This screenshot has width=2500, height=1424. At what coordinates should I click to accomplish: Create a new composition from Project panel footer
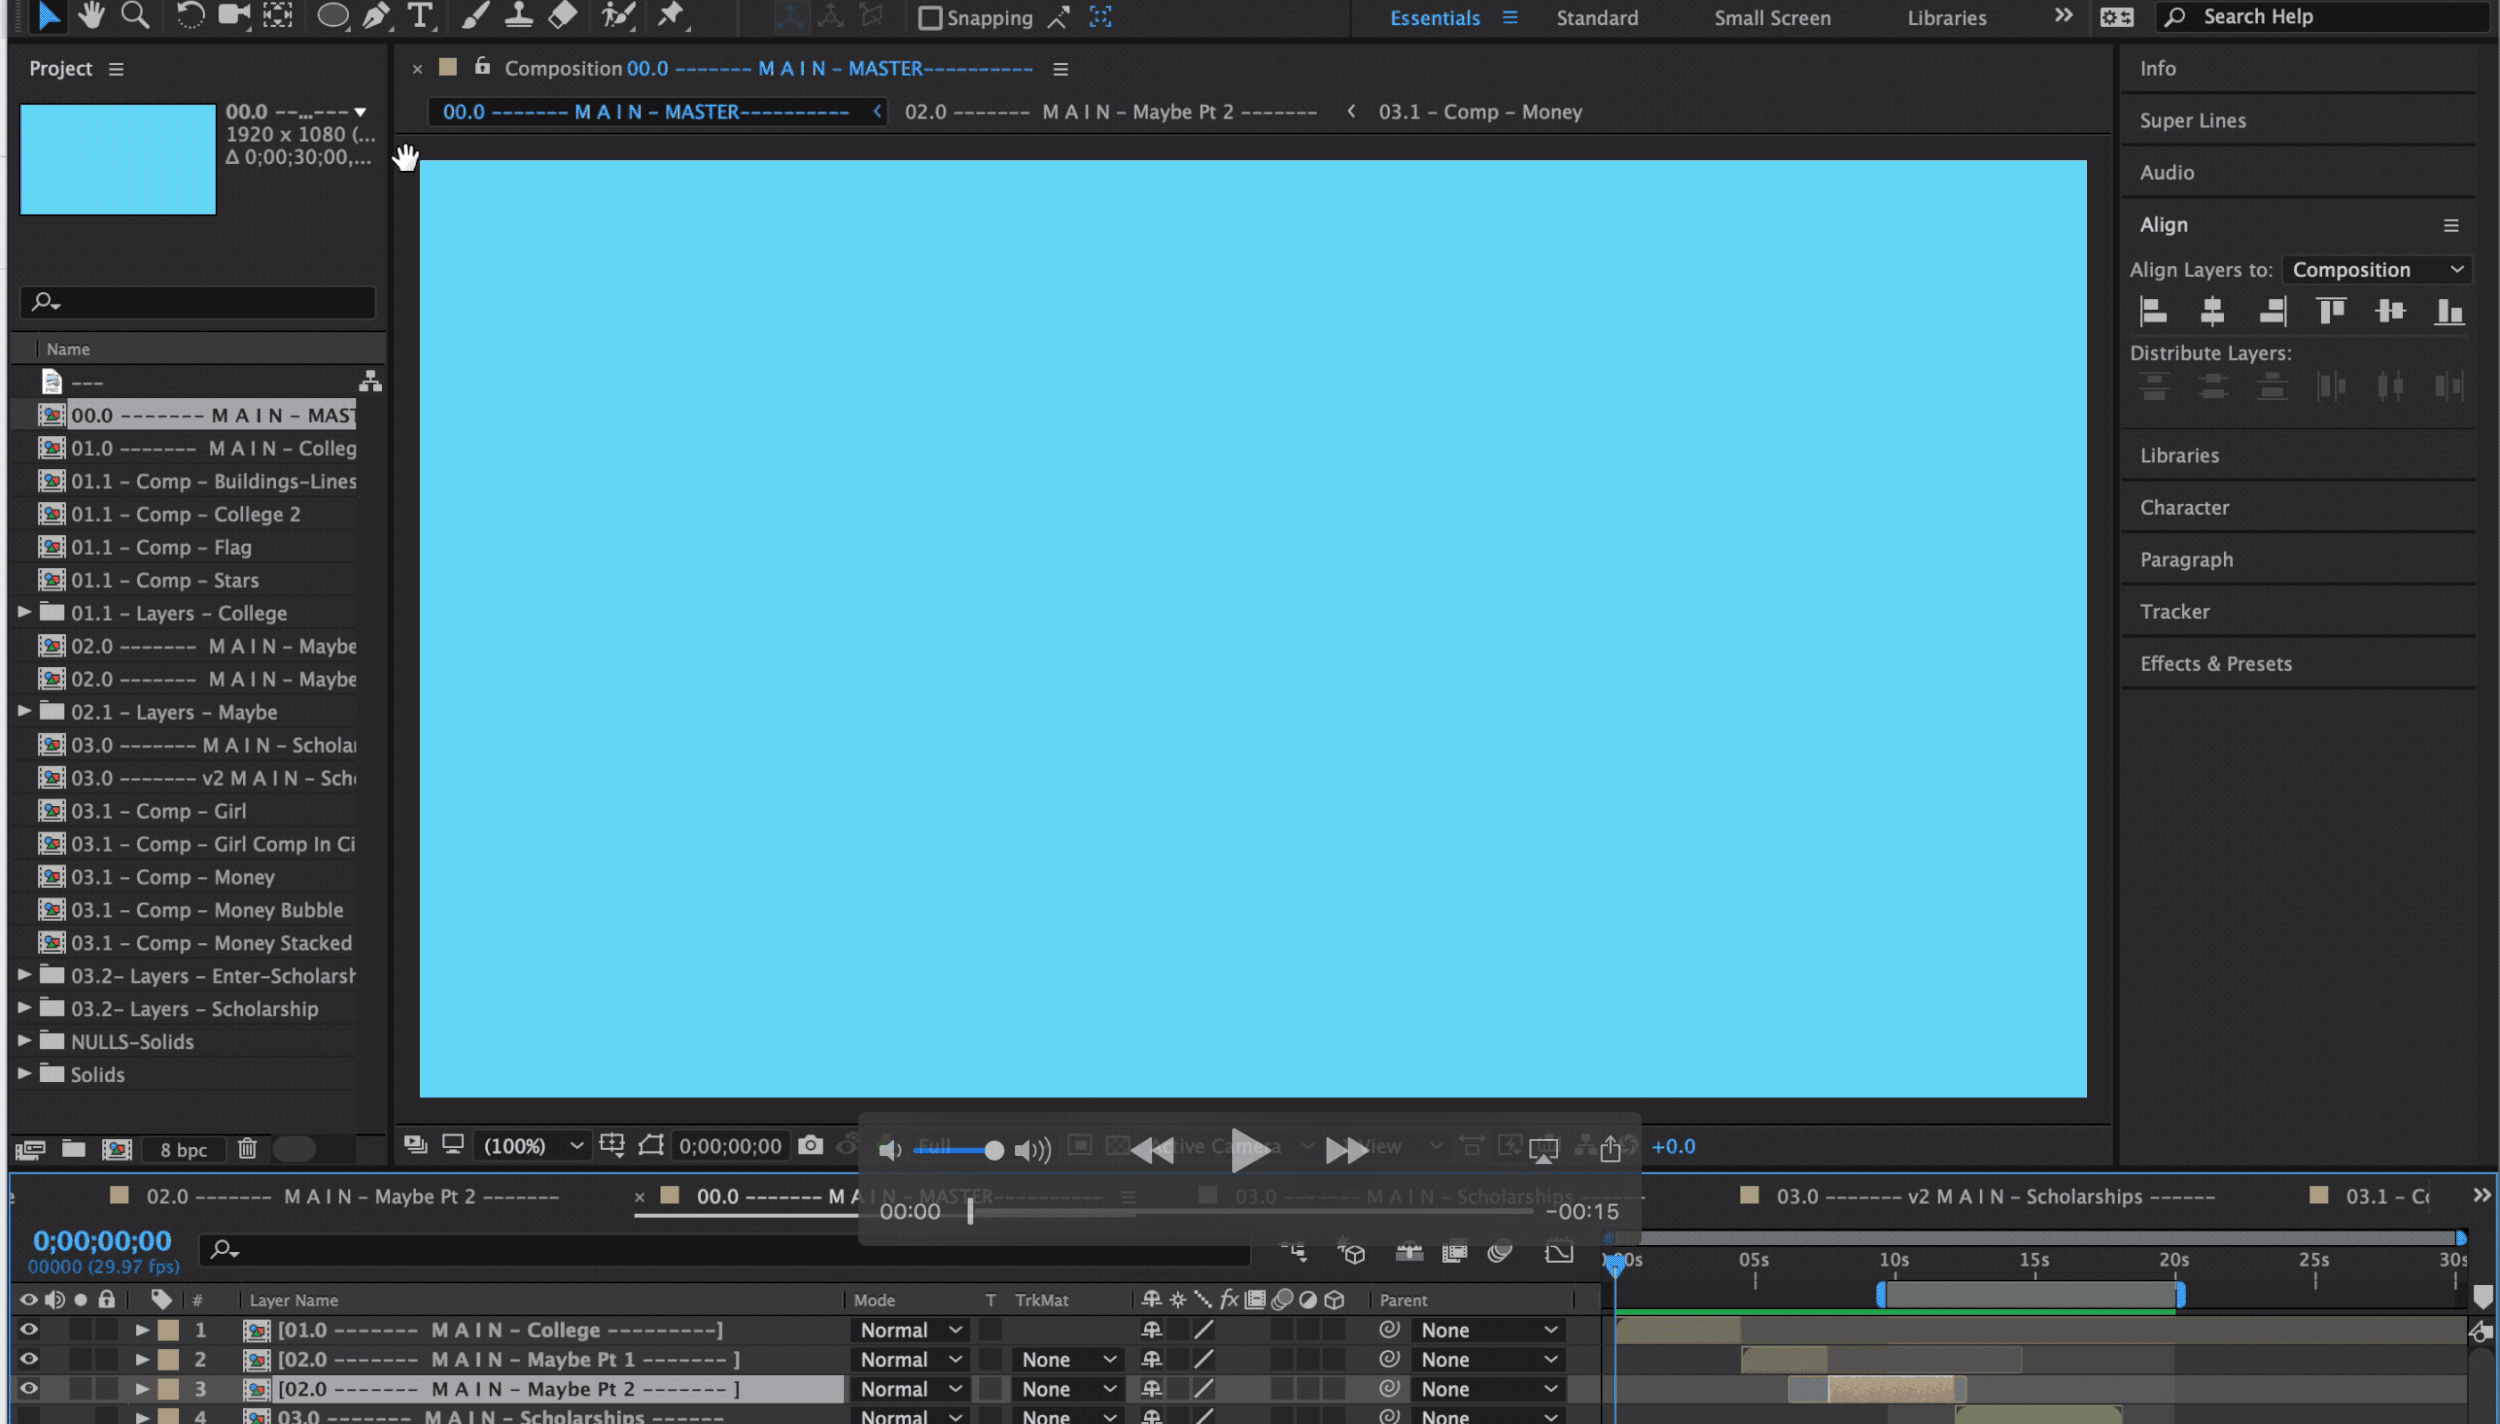click(x=117, y=1149)
